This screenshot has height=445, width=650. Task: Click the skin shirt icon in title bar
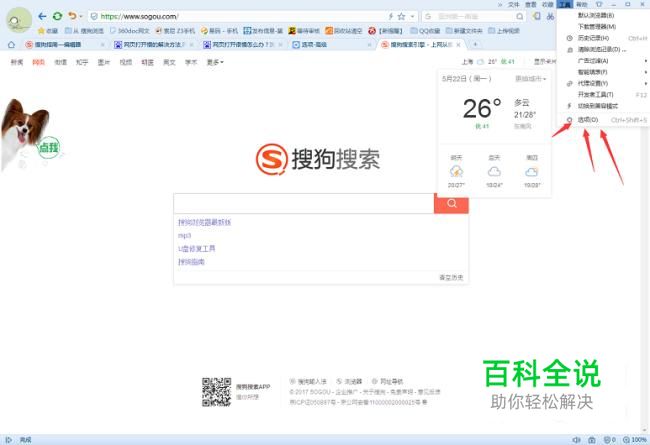pyautogui.click(x=599, y=4)
